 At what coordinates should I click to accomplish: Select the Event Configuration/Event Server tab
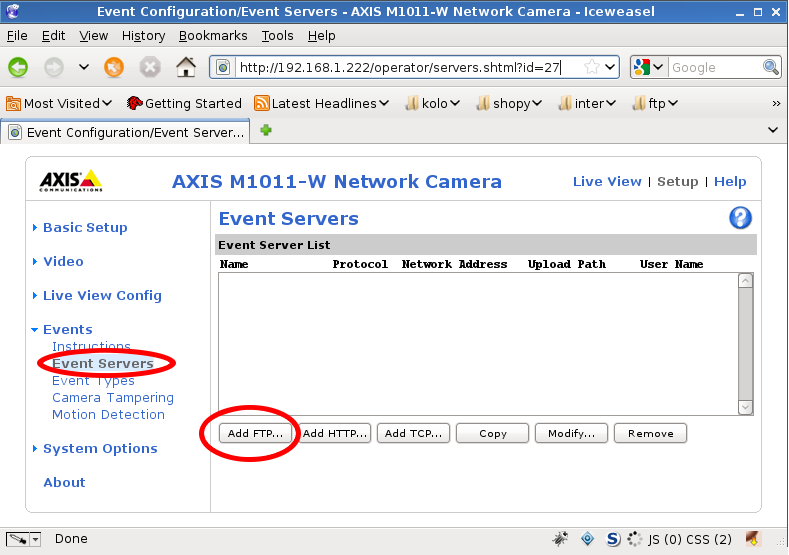click(126, 132)
